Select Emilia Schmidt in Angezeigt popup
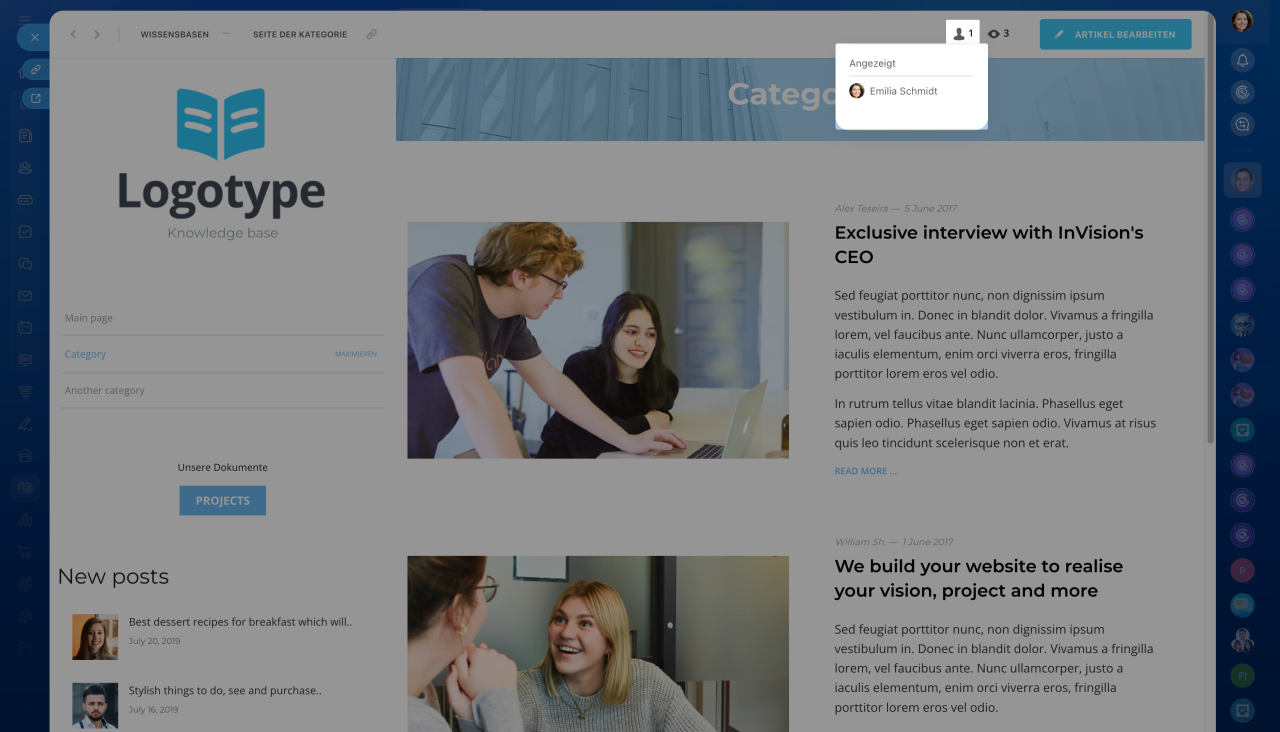The height and width of the screenshot is (732, 1280). coord(902,91)
